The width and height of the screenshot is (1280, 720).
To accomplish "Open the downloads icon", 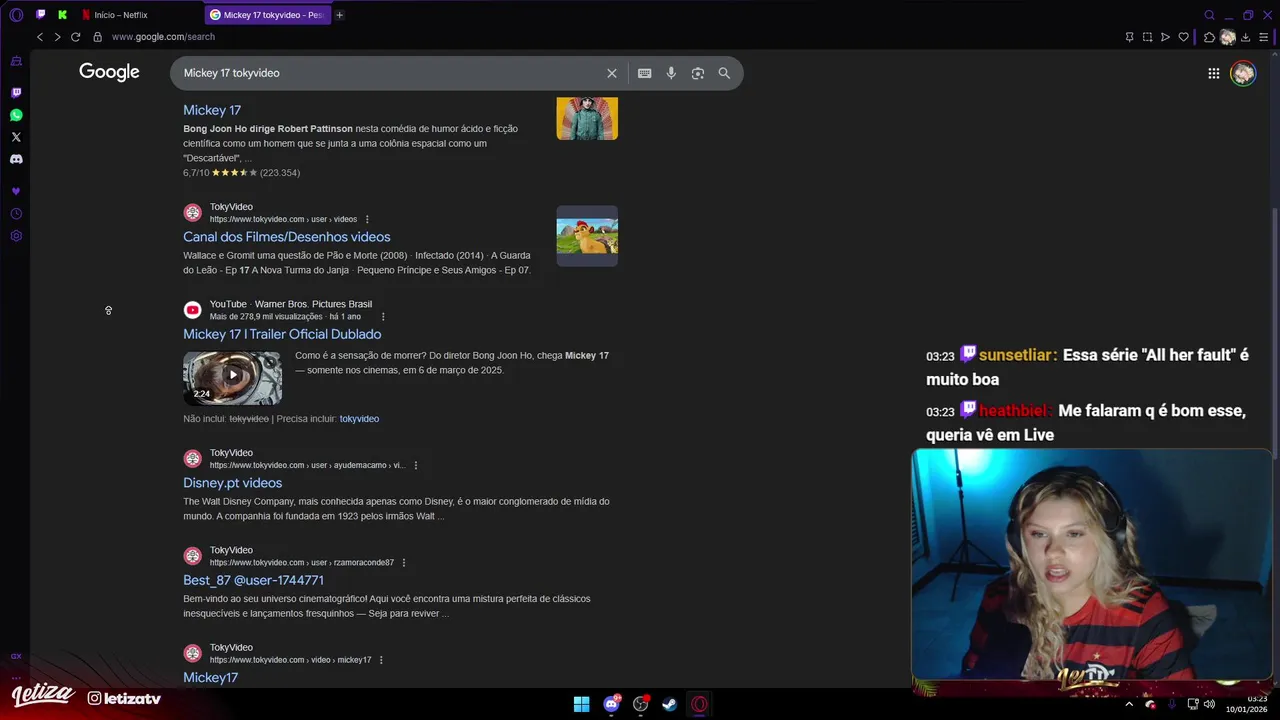I will pos(1245,37).
